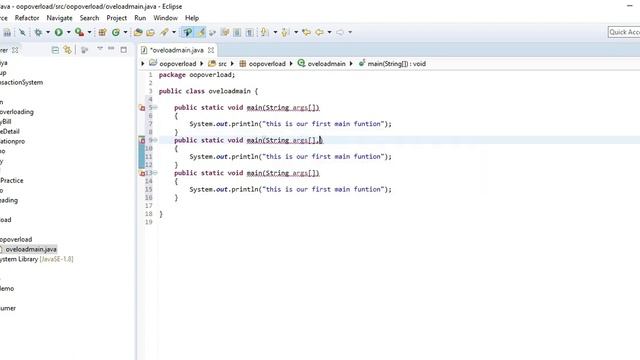This screenshot has height=360, width=640.
Task: Open the Help menu
Action: tap(192, 18)
